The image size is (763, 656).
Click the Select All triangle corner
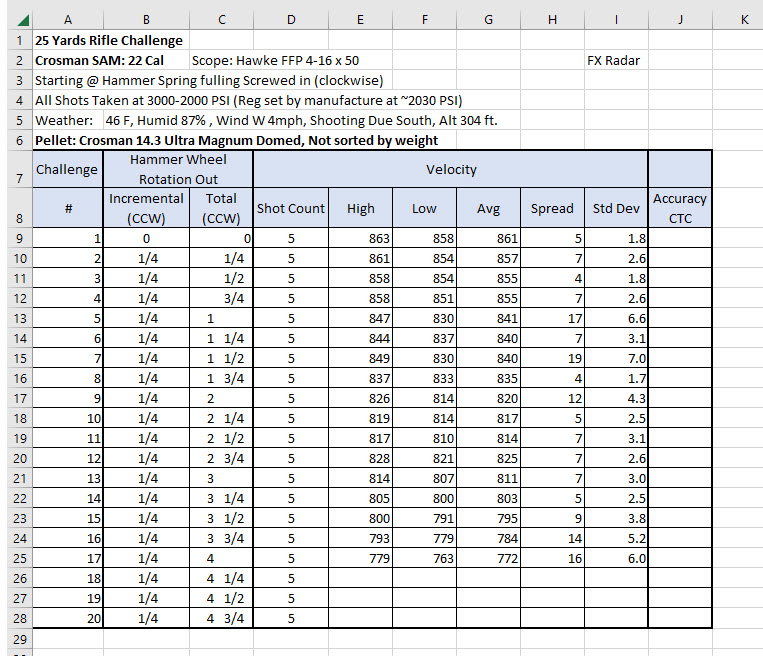23,20
